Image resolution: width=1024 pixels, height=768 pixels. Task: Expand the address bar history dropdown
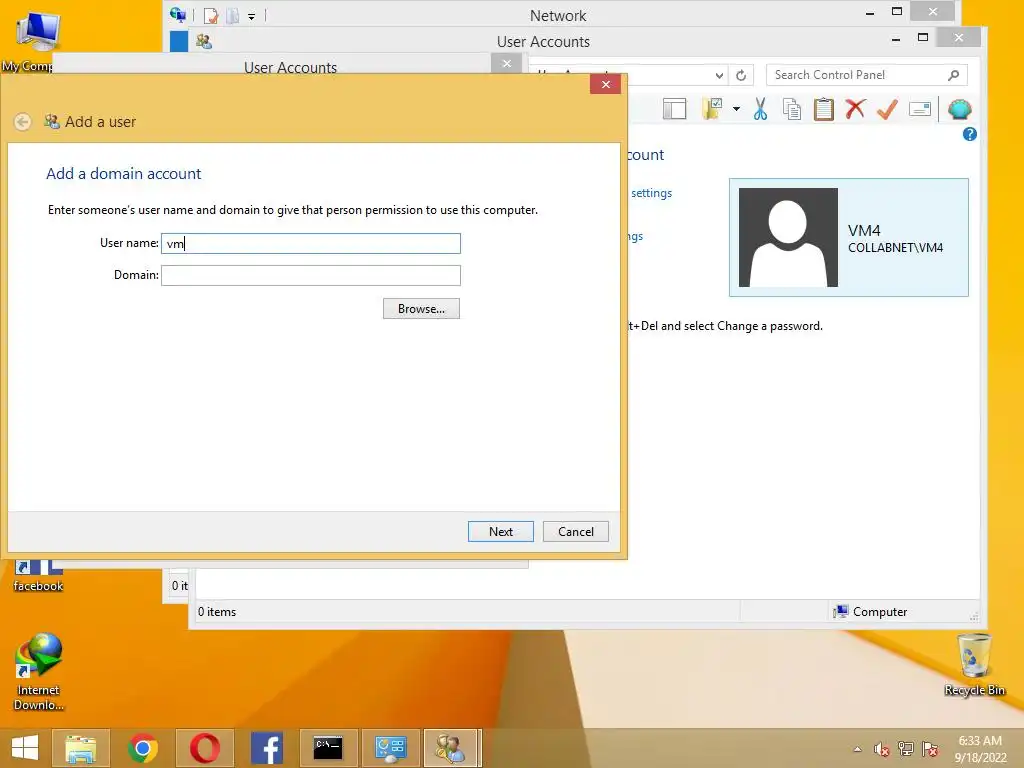coord(719,75)
